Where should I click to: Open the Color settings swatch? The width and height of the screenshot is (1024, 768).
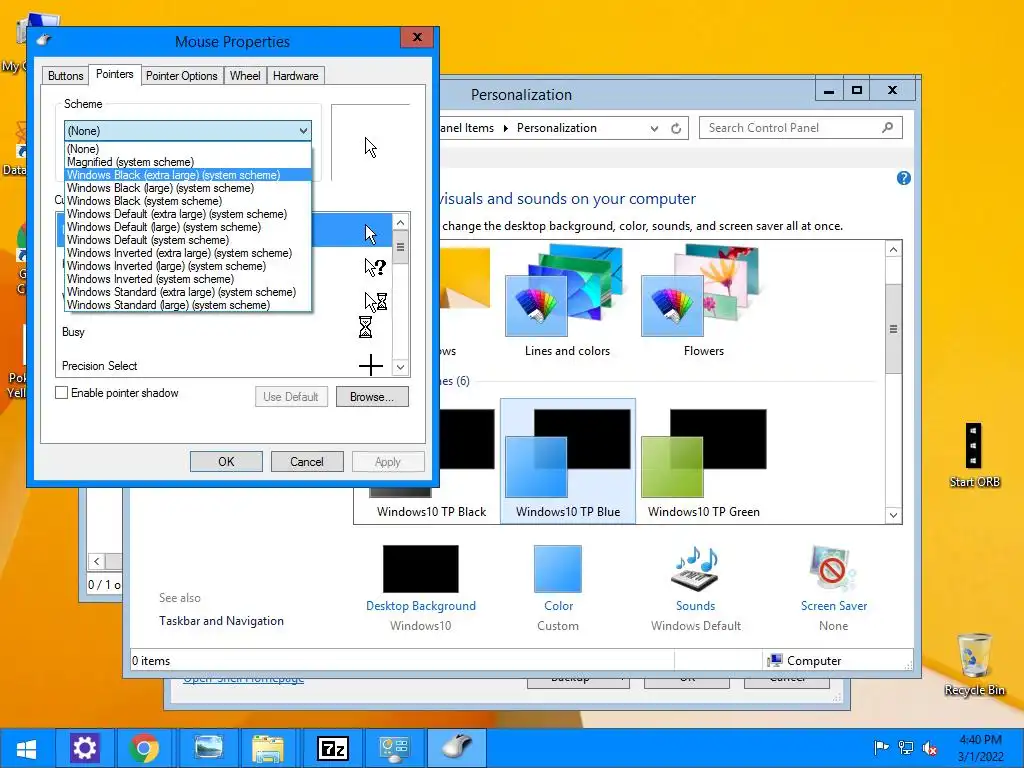point(558,569)
